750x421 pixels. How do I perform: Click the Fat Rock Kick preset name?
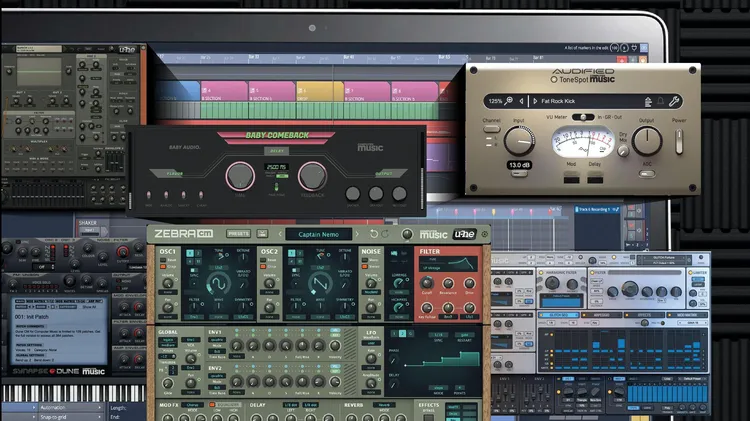[558, 101]
